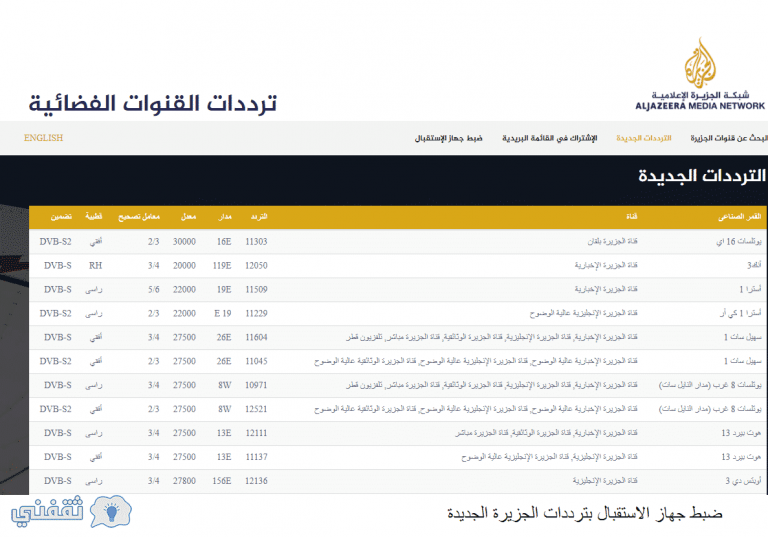768x537 pixels.
Task: Click DVB-S2 in the 11303 row
Action: click(x=55, y=242)
